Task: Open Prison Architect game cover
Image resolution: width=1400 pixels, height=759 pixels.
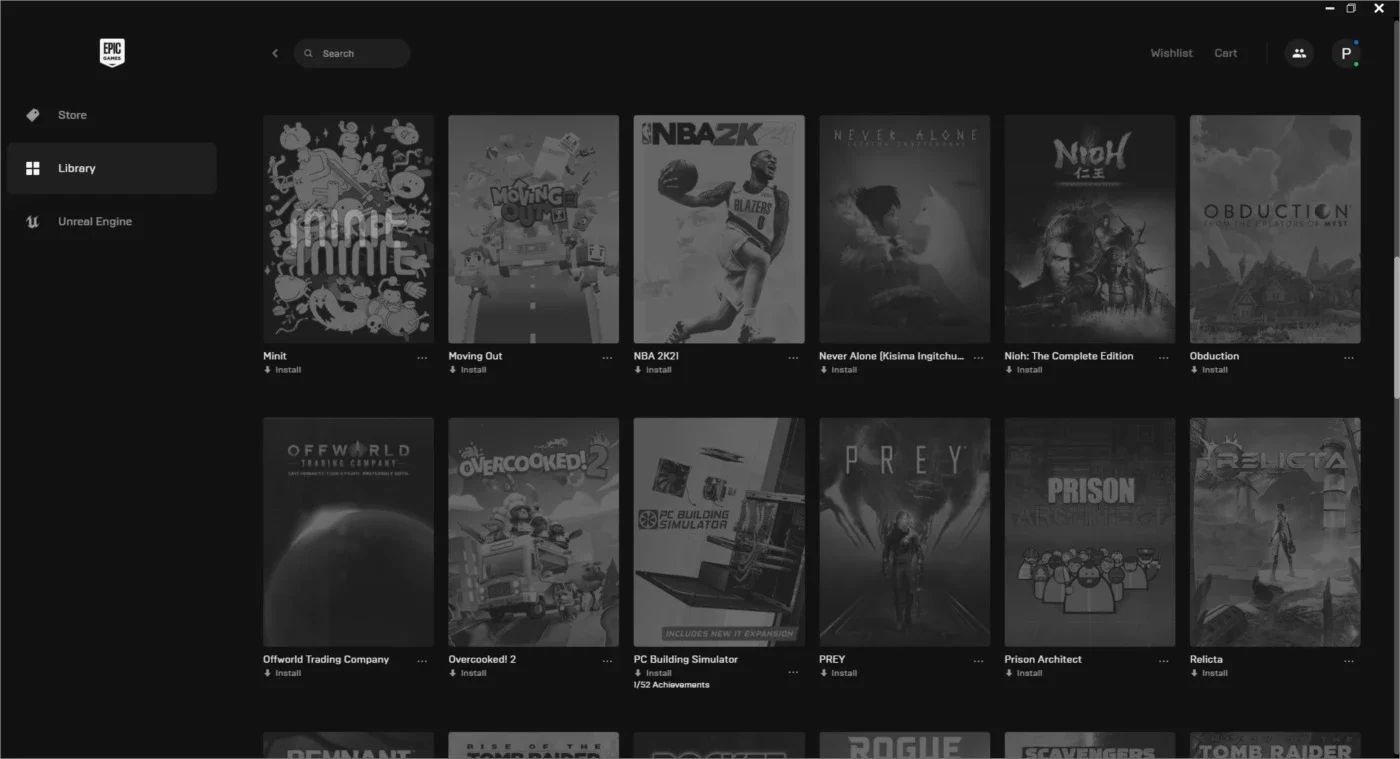Action: 1090,532
